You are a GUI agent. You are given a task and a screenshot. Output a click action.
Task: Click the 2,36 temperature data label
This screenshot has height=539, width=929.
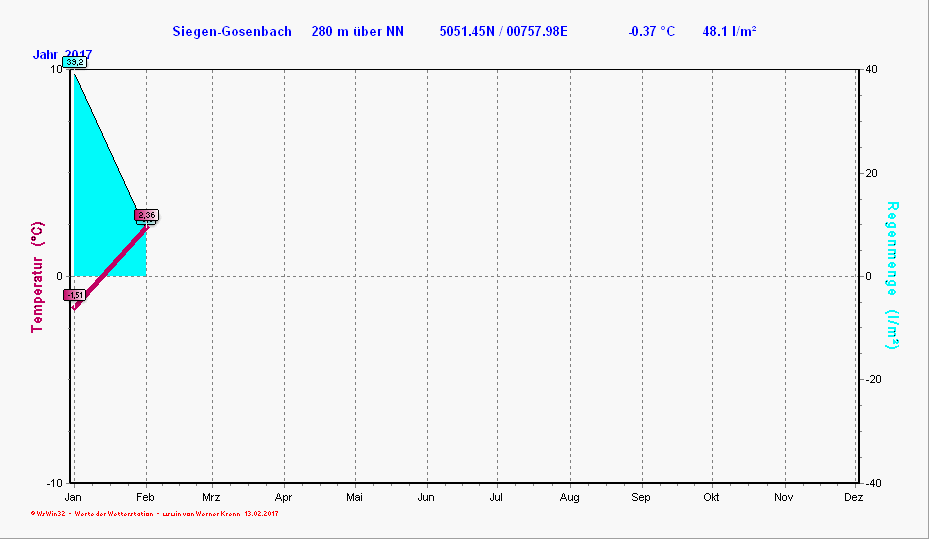click(x=147, y=215)
